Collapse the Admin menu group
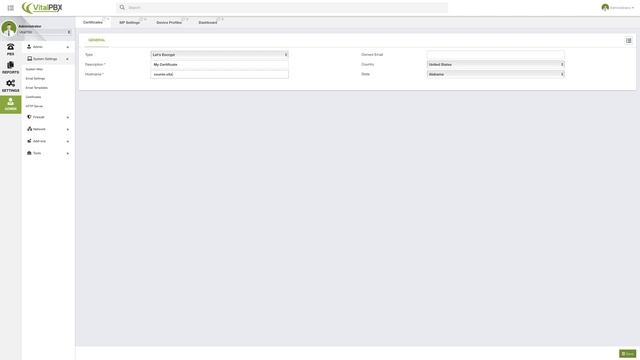640x360 pixels. pyautogui.click(x=68, y=47)
